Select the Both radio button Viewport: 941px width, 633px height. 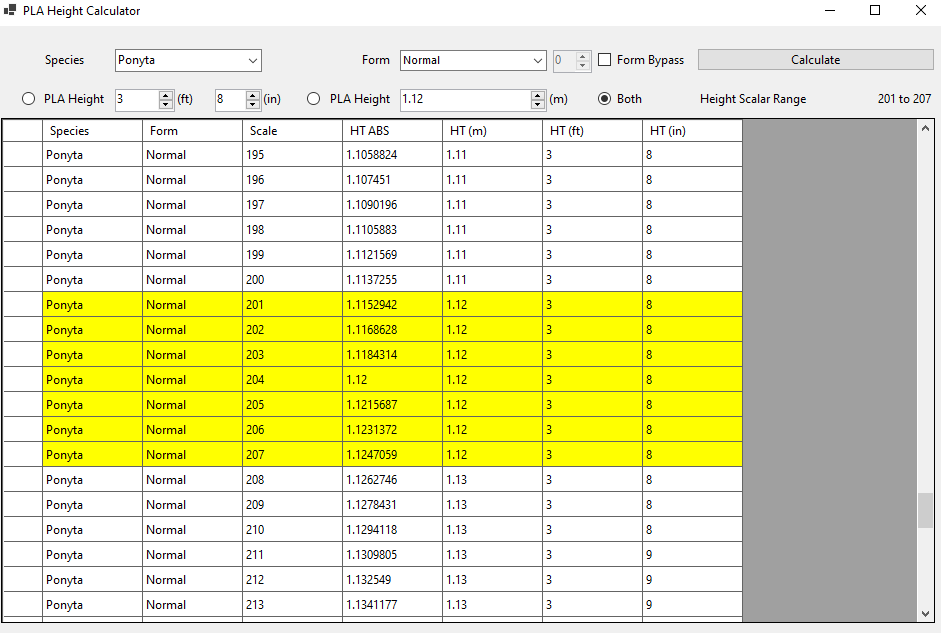(x=604, y=99)
